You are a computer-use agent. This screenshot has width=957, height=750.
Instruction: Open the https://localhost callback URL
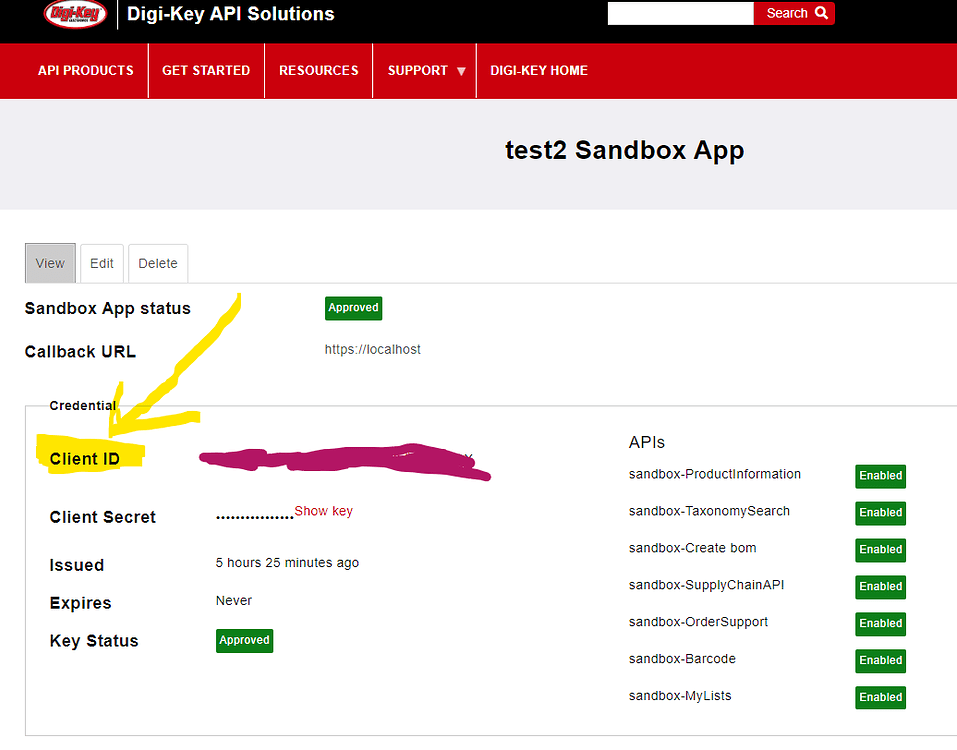(x=372, y=349)
